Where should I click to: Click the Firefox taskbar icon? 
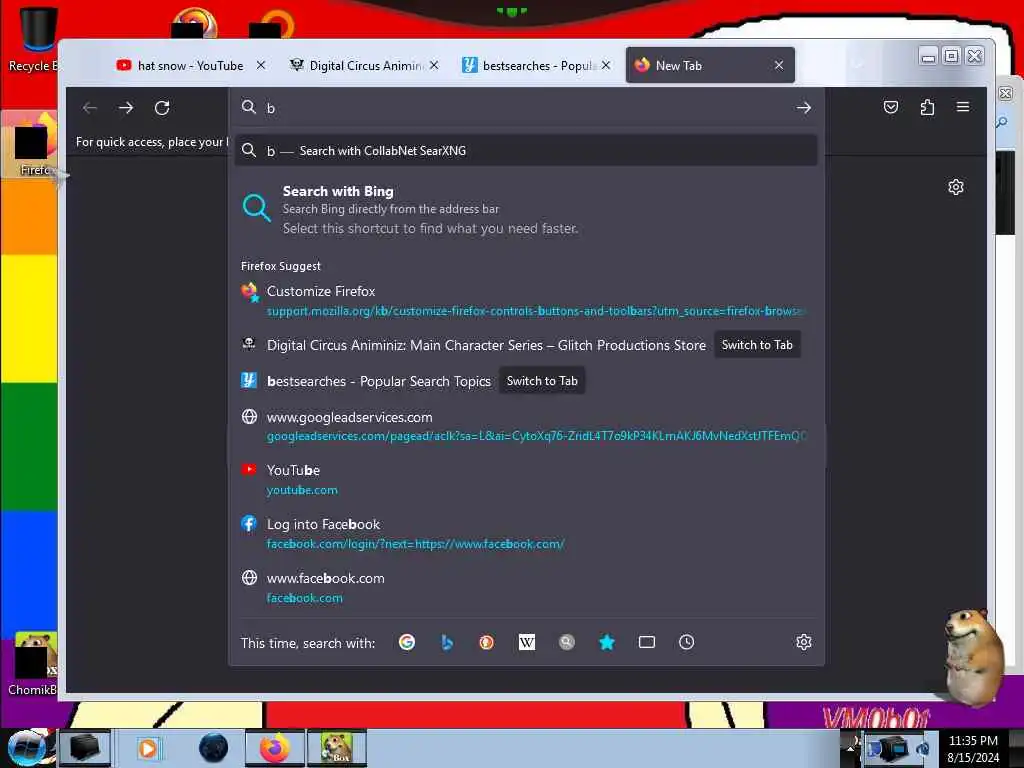[x=275, y=748]
